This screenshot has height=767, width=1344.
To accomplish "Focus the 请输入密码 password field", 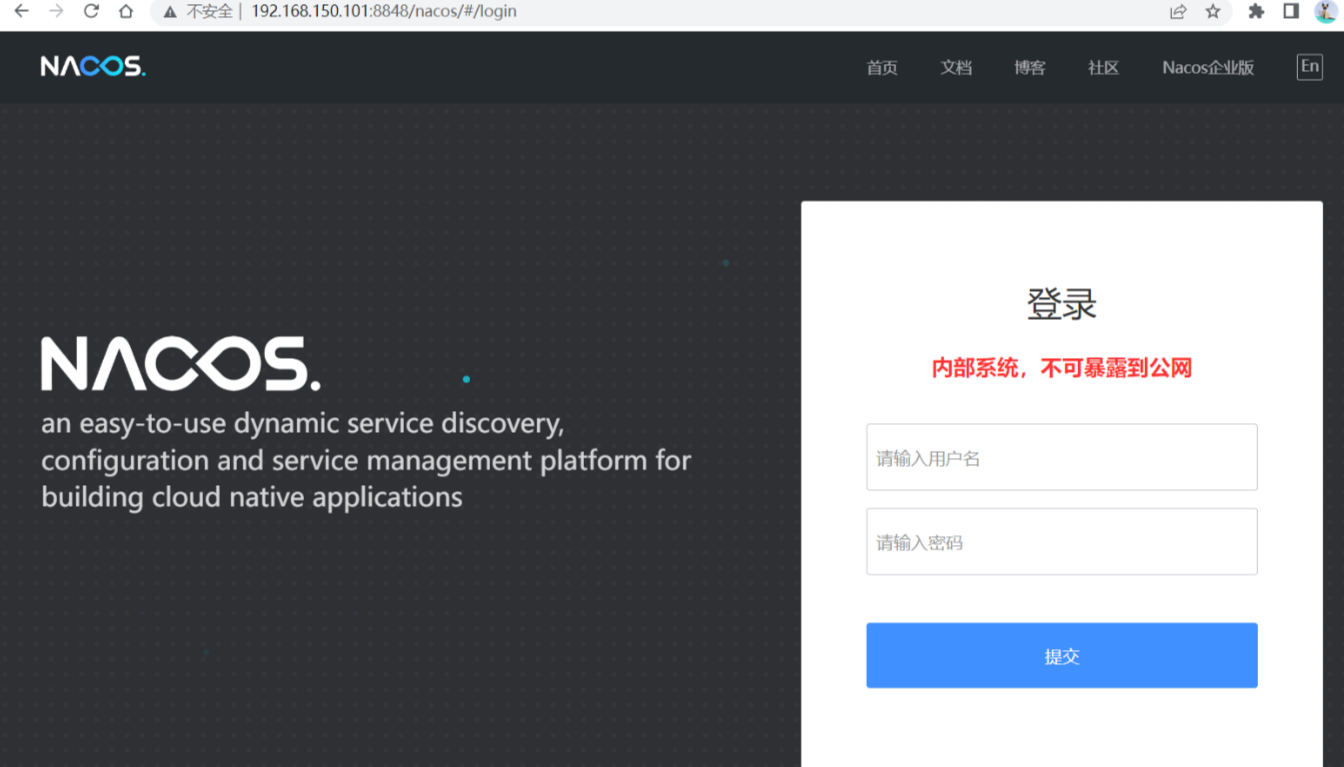I will [x=1062, y=541].
